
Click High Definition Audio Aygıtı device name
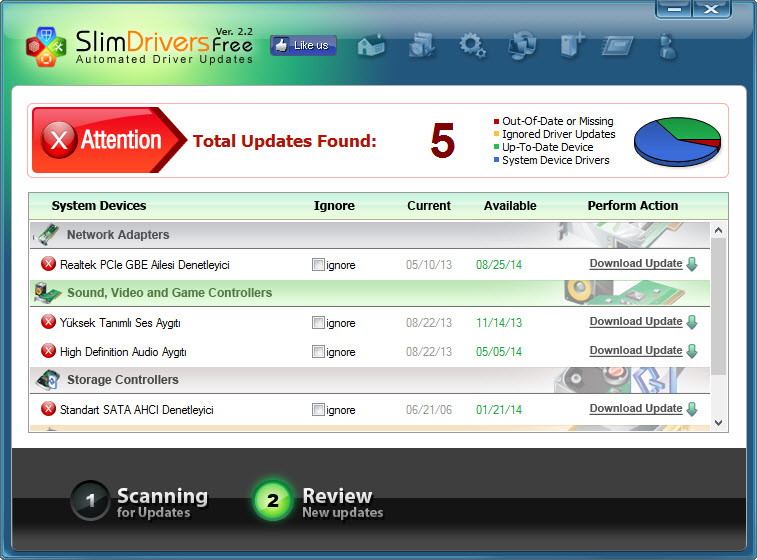point(123,352)
